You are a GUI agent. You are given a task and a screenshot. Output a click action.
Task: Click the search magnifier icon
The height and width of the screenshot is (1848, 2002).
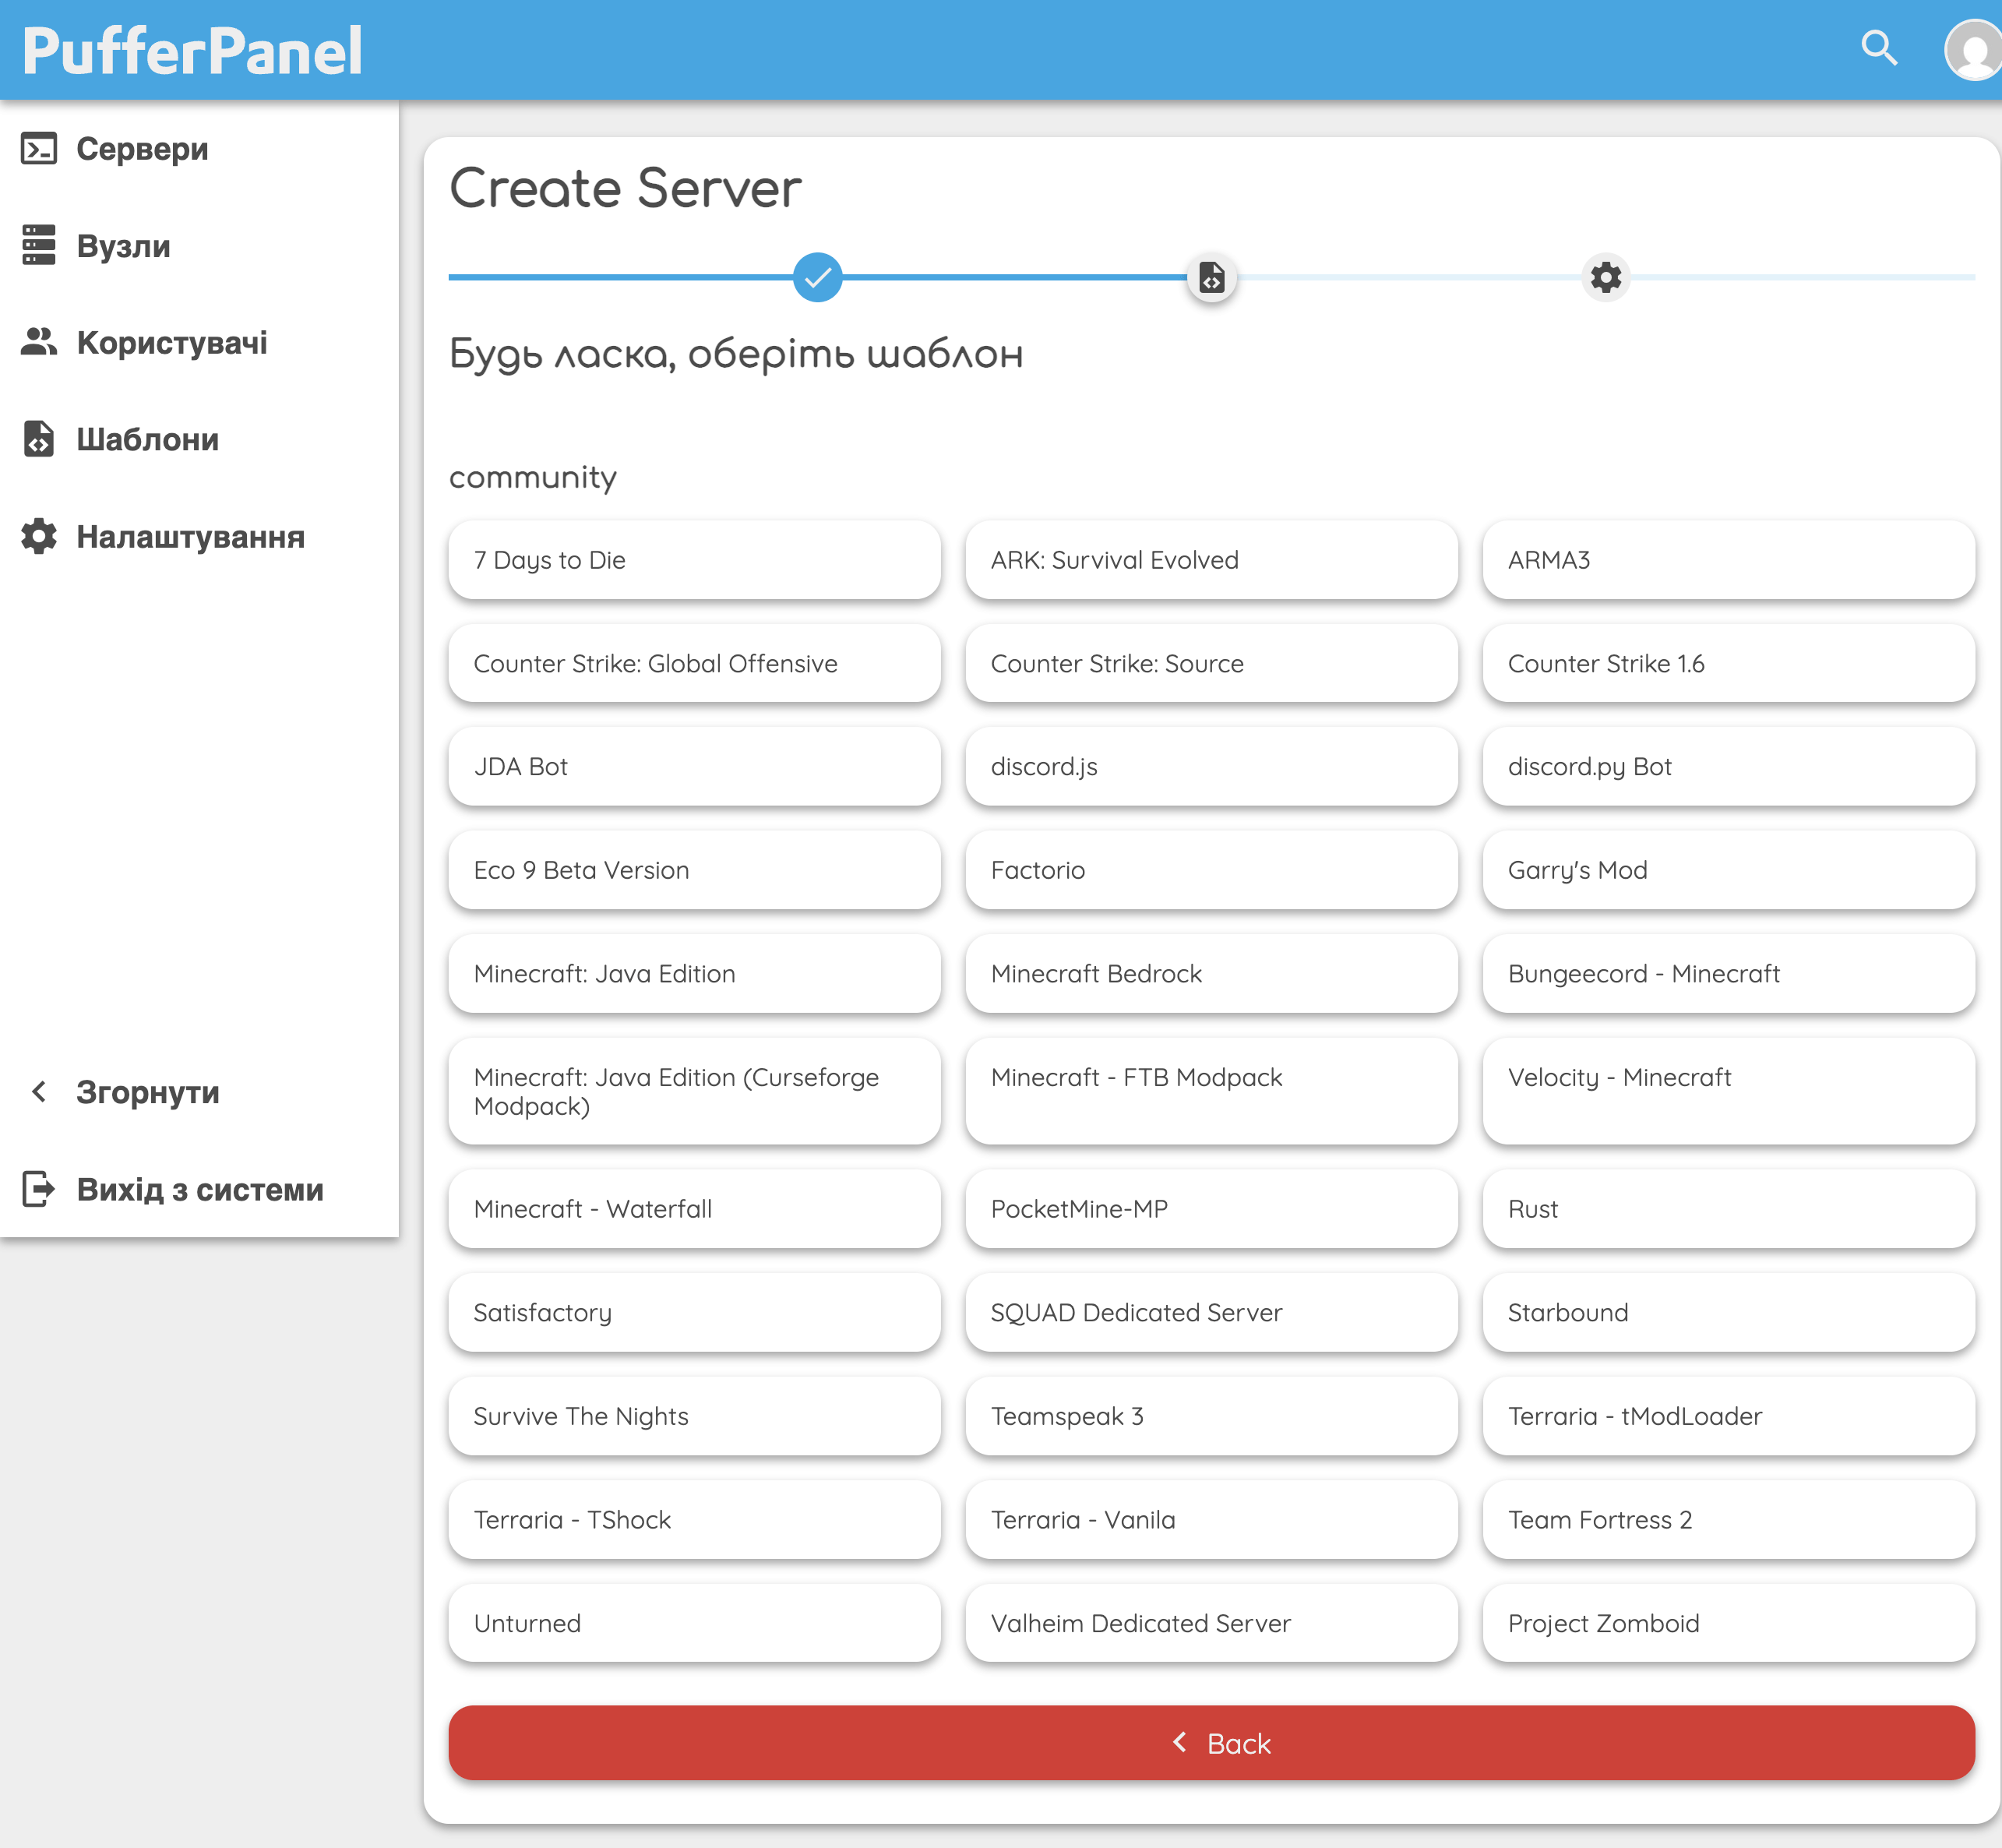tap(1879, 48)
